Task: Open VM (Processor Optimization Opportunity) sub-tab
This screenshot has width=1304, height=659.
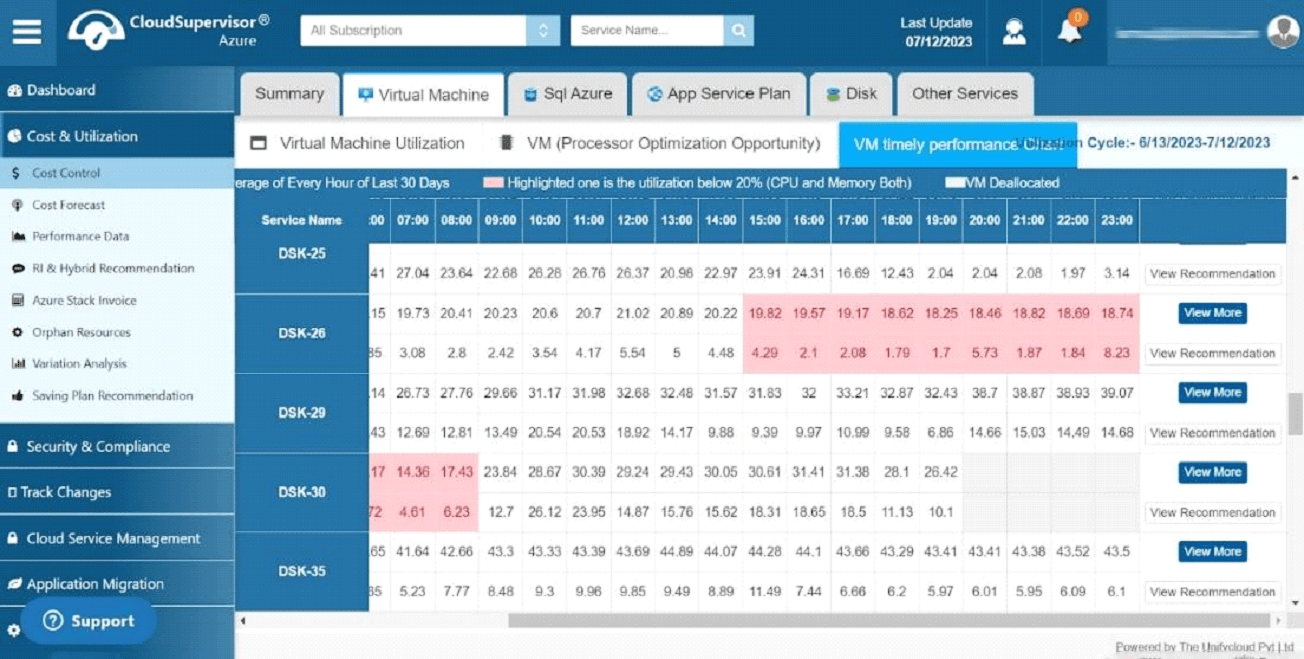Action: pos(660,144)
